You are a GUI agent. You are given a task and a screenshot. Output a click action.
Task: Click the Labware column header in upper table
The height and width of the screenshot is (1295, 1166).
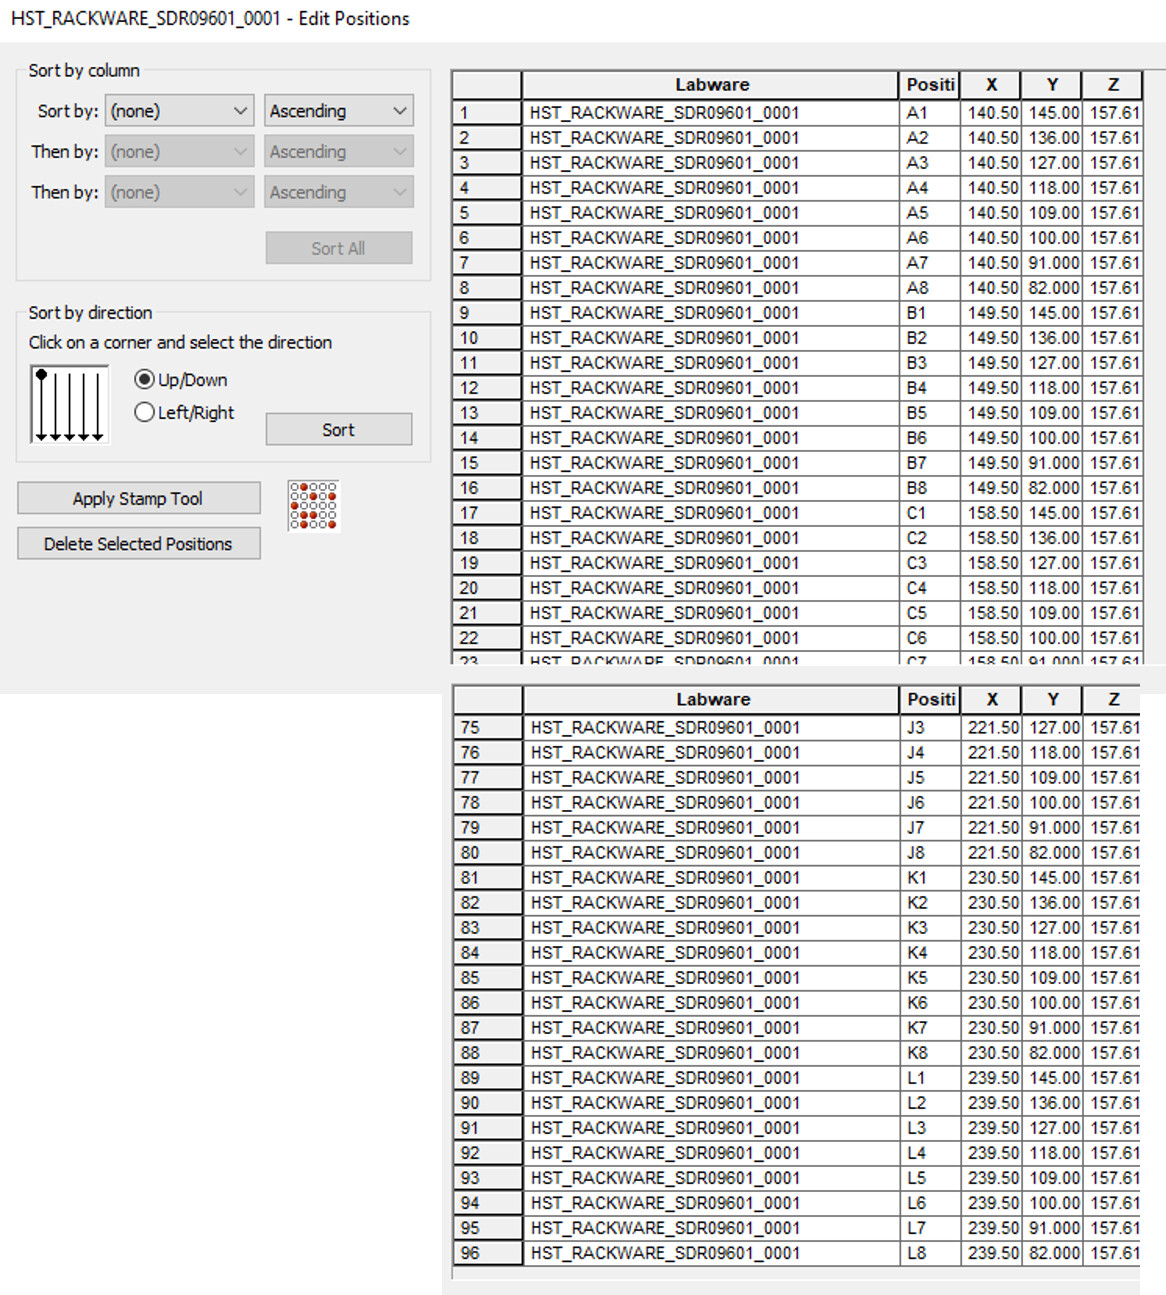[x=711, y=85]
